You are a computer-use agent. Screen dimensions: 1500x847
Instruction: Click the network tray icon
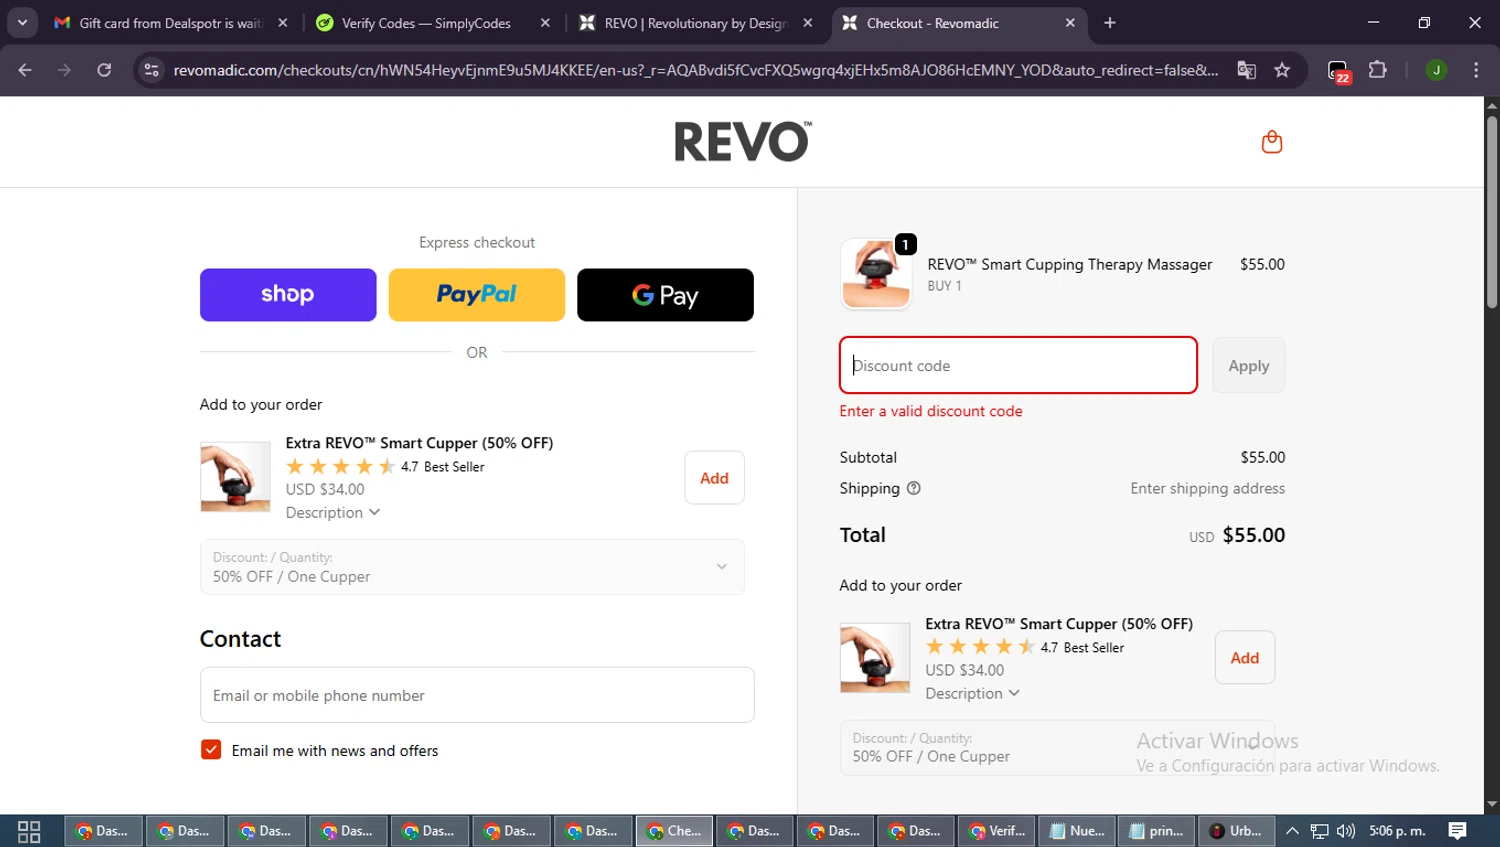[1320, 831]
